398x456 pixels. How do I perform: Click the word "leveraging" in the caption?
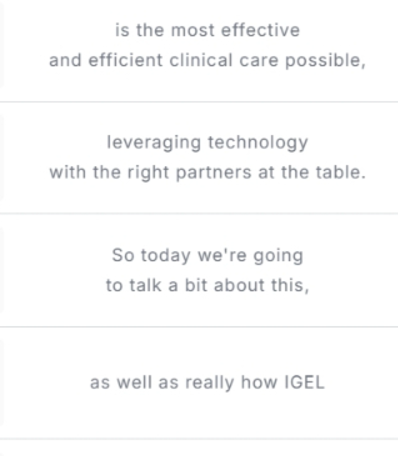(x=154, y=143)
